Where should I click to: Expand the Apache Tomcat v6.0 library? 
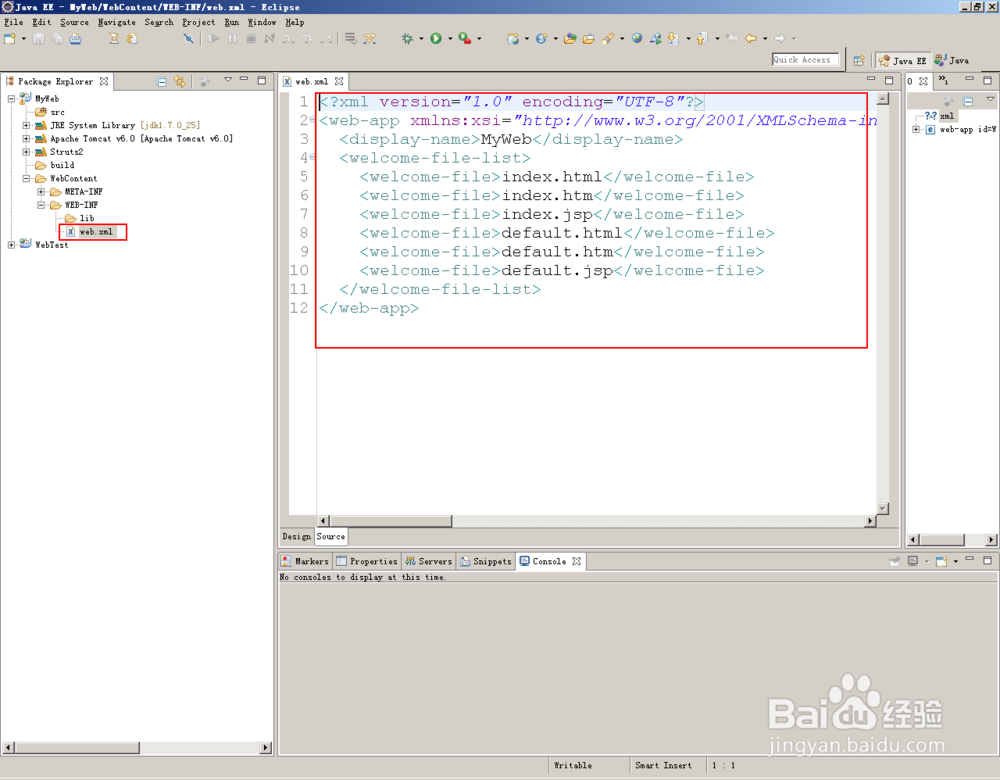[26, 138]
